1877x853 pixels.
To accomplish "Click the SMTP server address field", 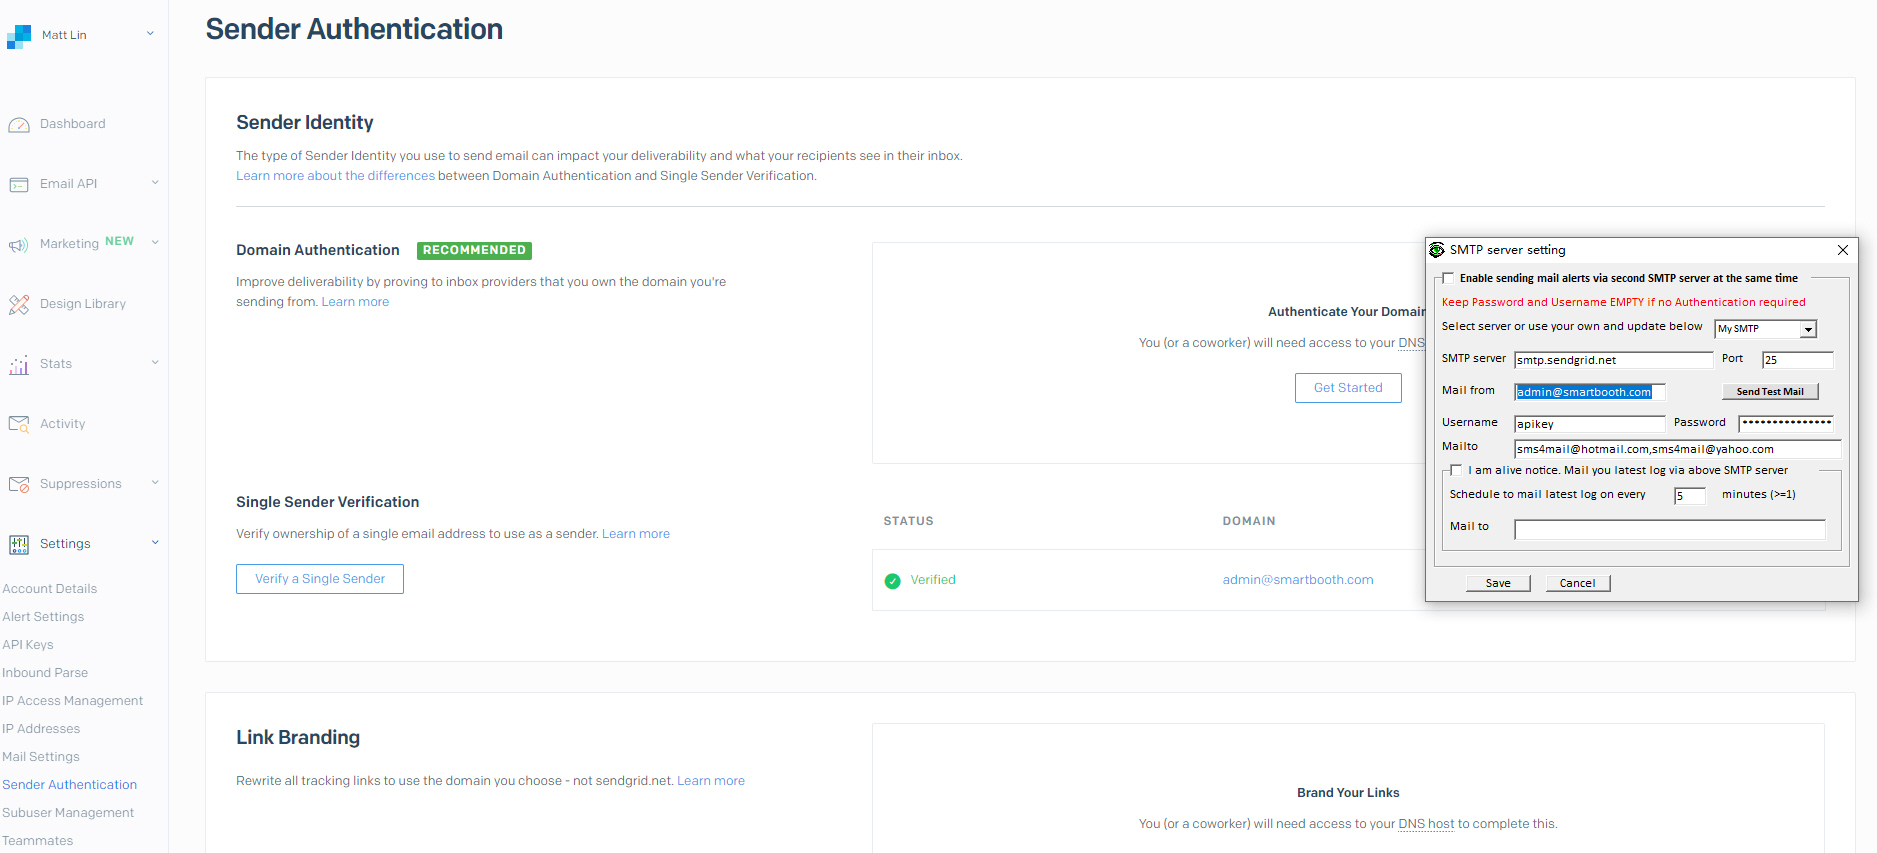I will pos(1612,360).
